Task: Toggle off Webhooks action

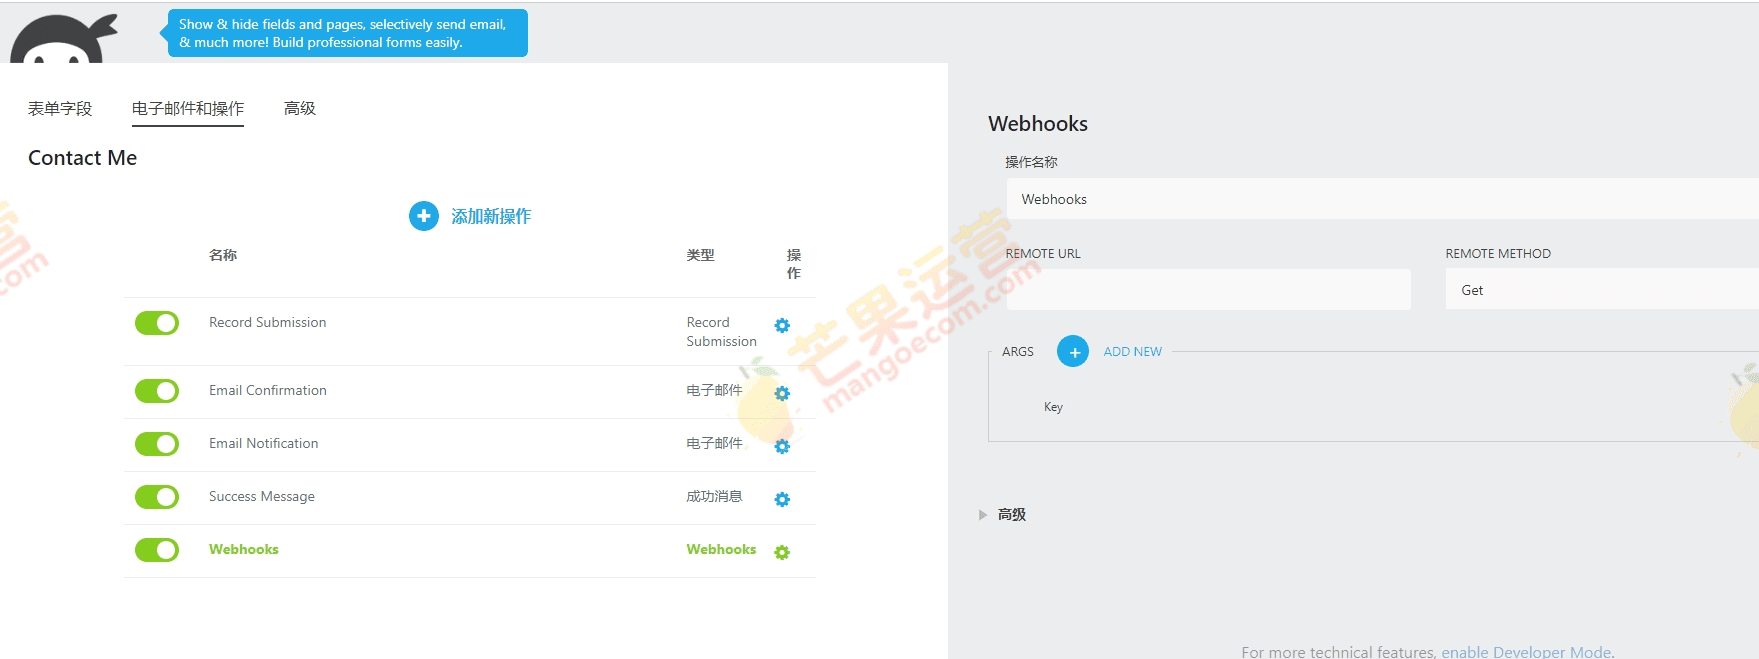Action: [157, 550]
